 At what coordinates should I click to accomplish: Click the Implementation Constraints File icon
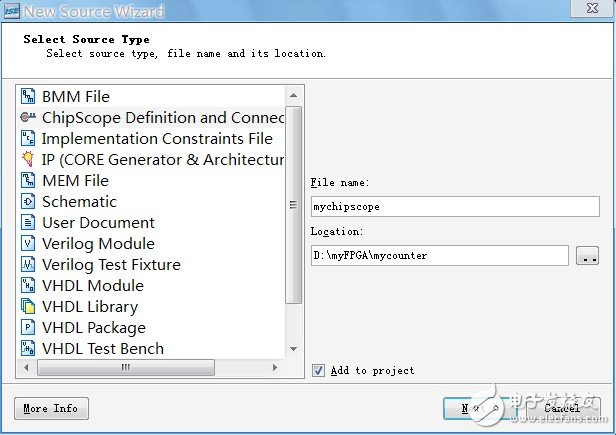(28, 139)
